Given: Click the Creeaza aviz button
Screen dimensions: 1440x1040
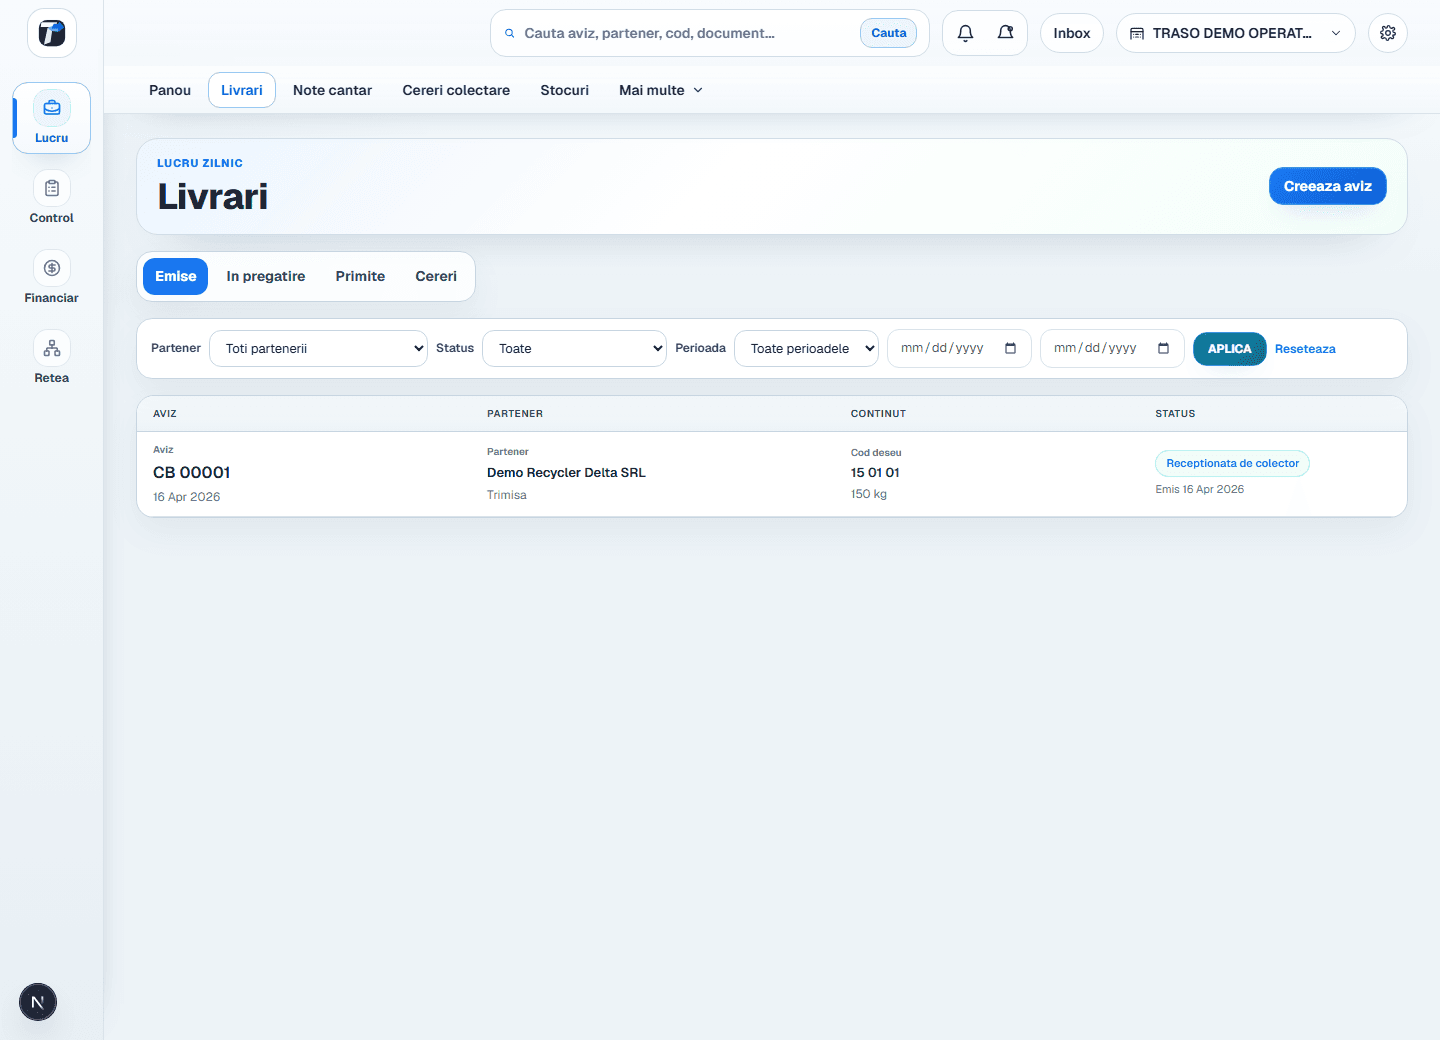Looking at the screenshot, I should coord(1327,186).
